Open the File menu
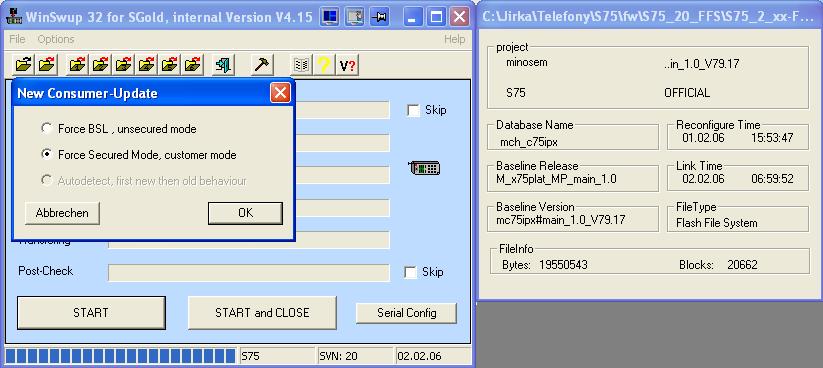Screen dimensions: 823x368 point(17,39)
